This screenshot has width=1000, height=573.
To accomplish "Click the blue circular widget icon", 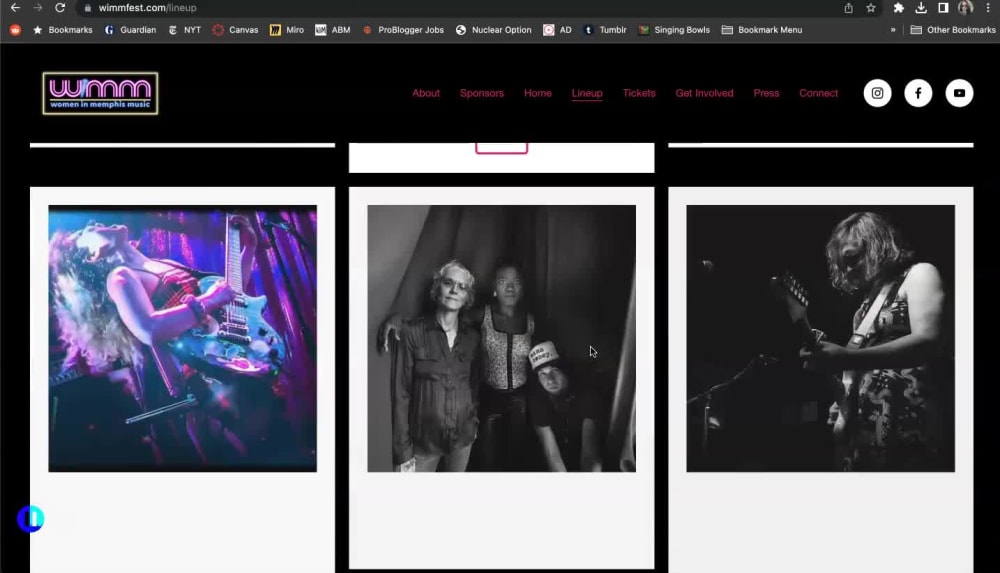I will click(x=31, y=519).
